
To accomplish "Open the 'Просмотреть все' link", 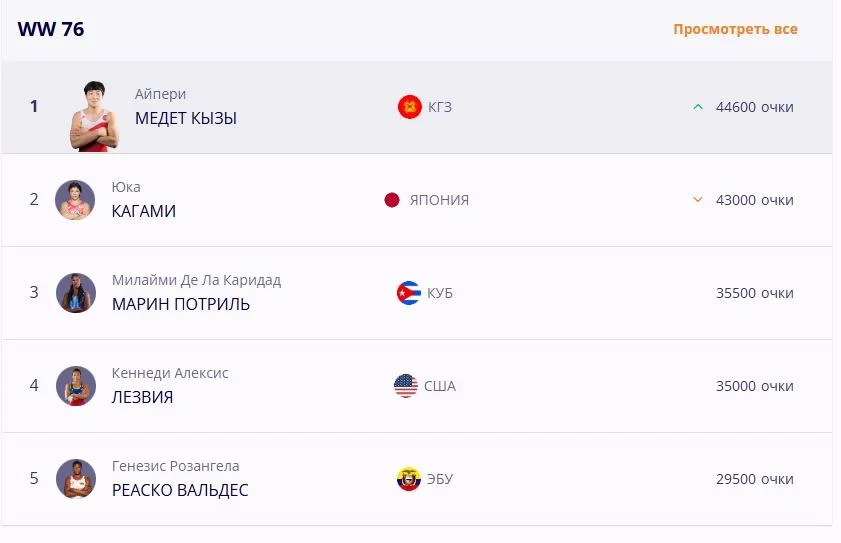I will click(x=735, y=29).
